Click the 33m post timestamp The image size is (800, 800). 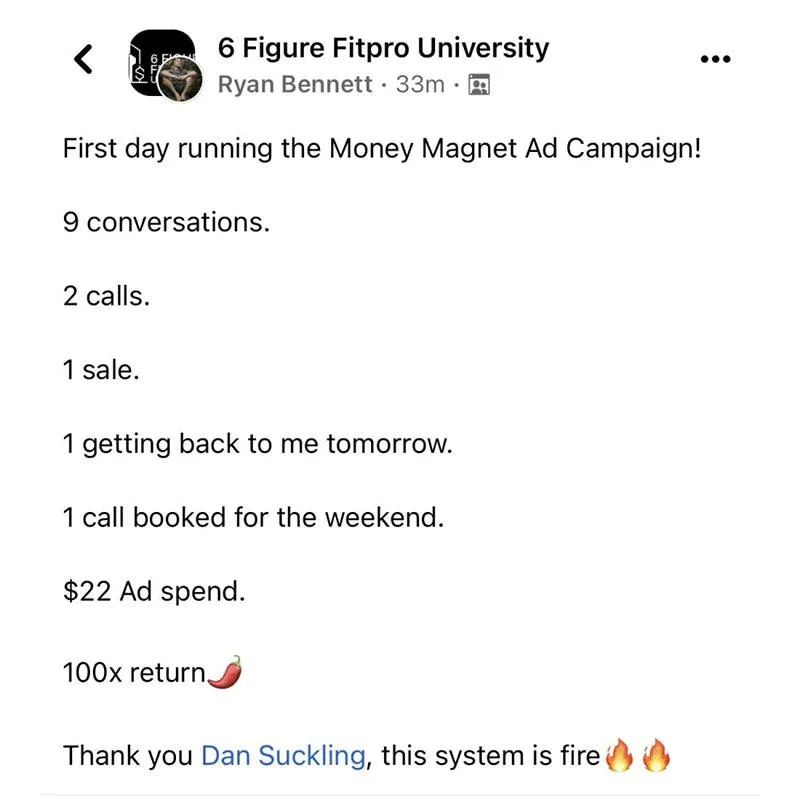point(420,84)
